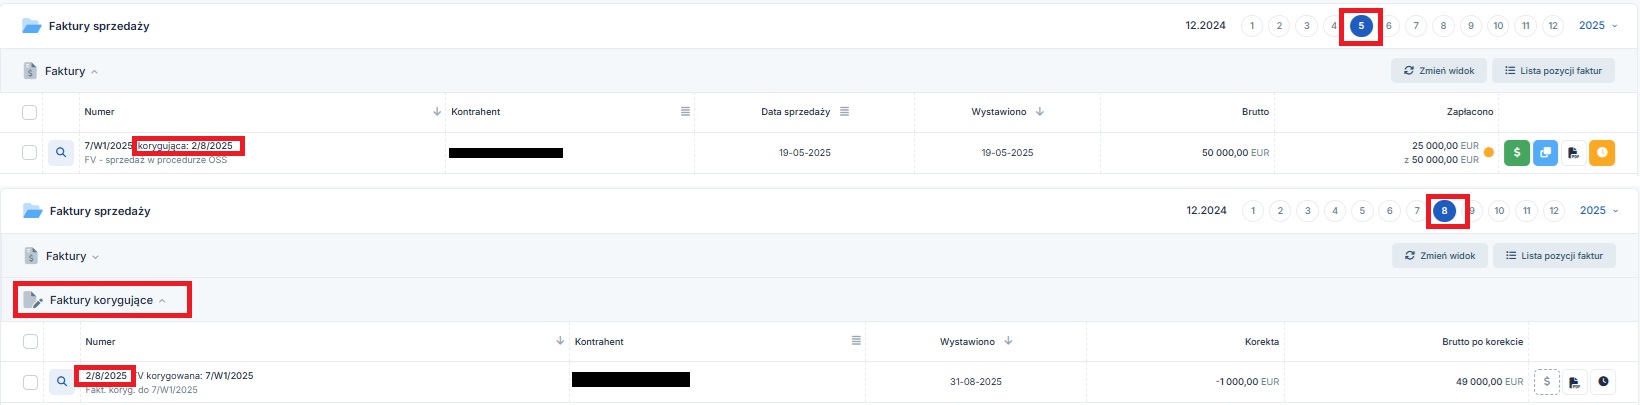Select month 6 in top panel month selector
Screen dimensions: 1640x405
(x=1388, y=26)
